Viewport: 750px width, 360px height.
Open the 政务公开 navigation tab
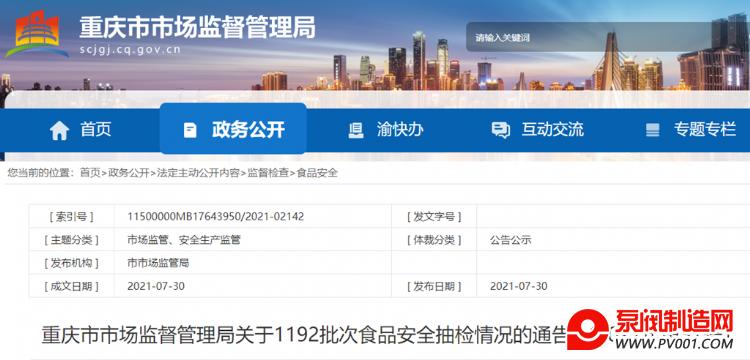pos(233,129)
